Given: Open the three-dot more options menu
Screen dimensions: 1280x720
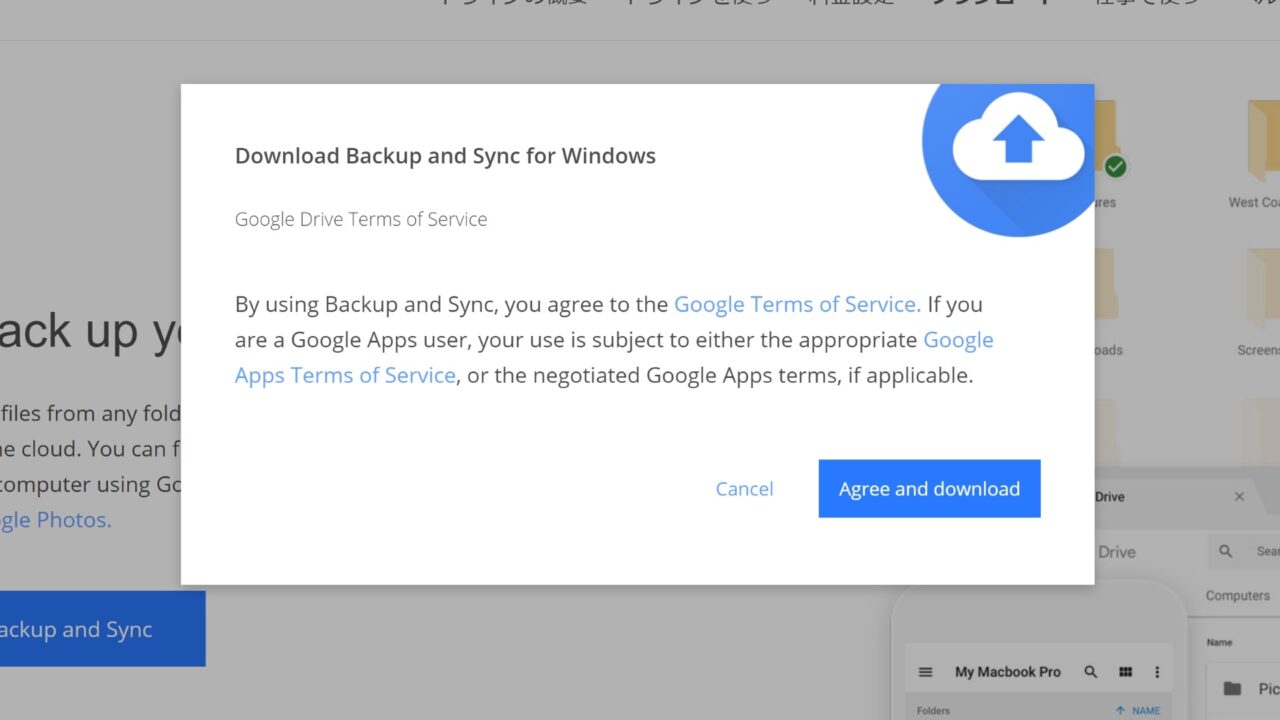Looking at the screenshot, I should click(x=1157, y=672).
